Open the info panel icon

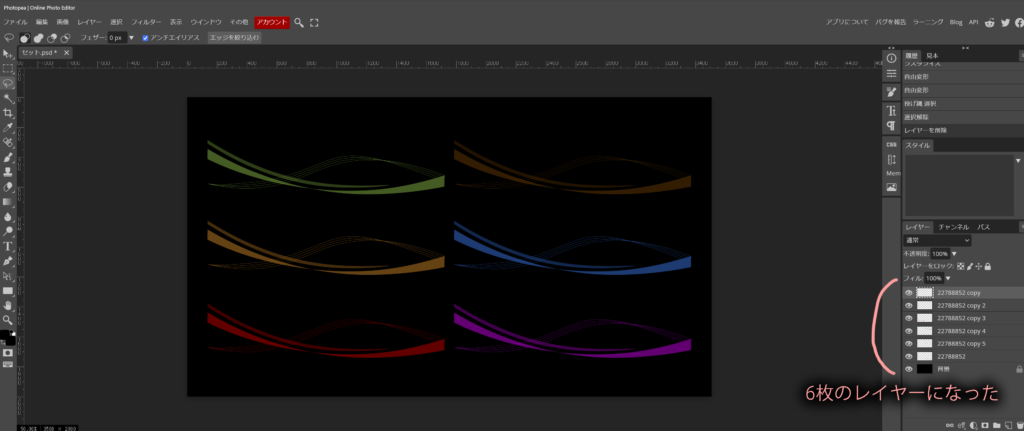[x=891, y=57]
